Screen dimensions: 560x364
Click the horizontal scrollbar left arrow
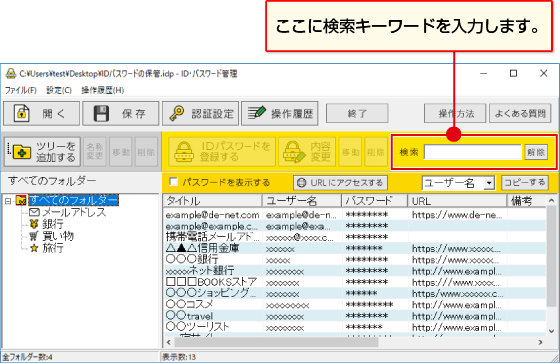169,342
